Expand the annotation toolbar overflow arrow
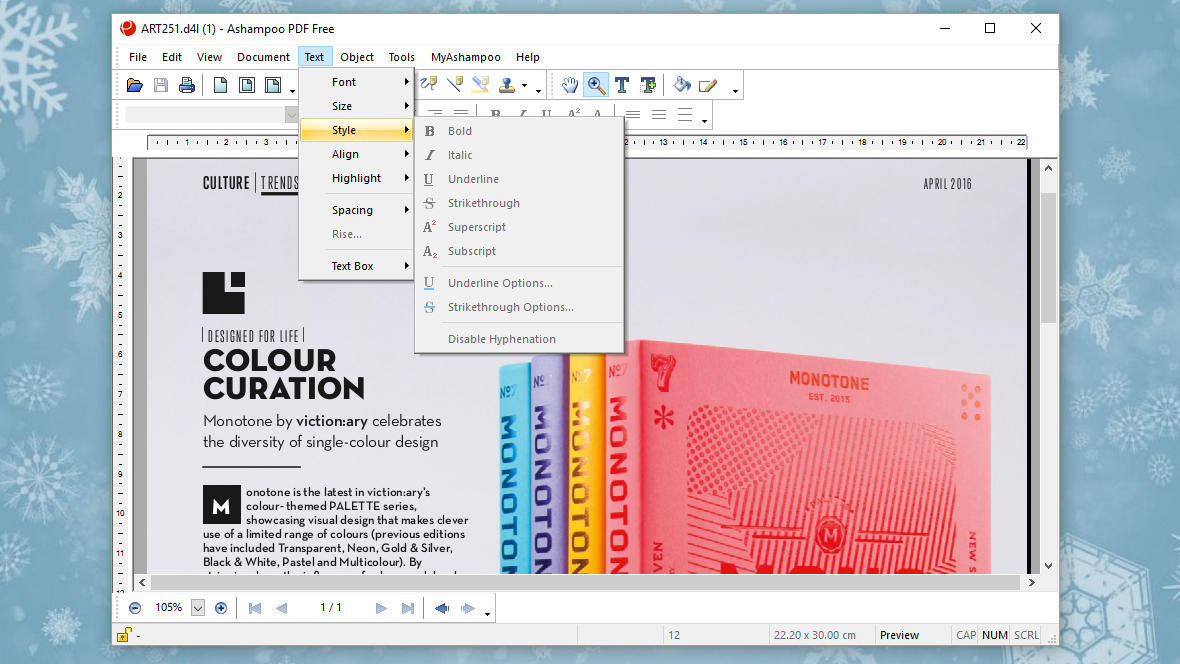Viewport: 1180px width, 664px height. [538, 91]
